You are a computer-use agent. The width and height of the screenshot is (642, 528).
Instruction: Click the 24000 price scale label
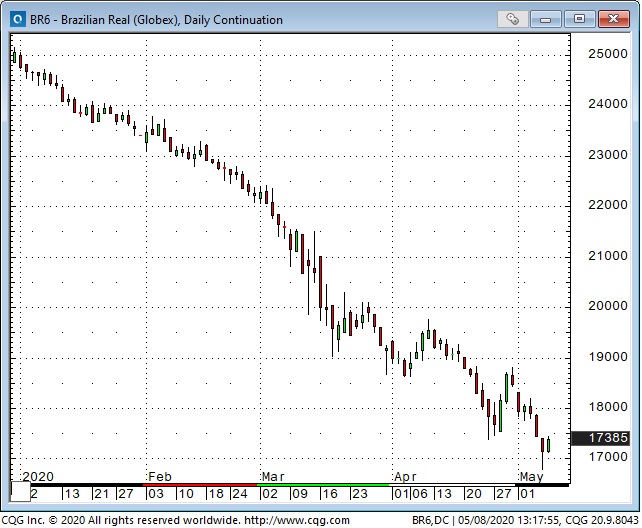pos(608,104)
